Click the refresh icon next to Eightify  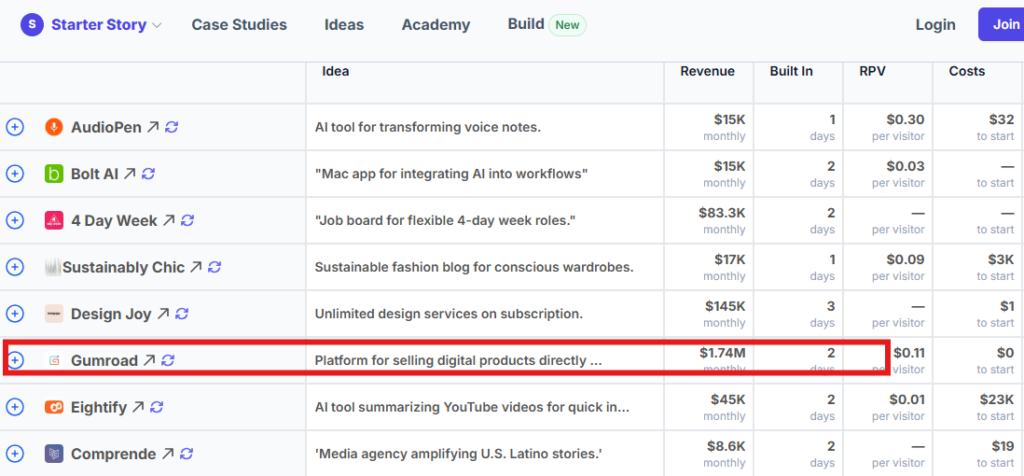pos(157,407)
